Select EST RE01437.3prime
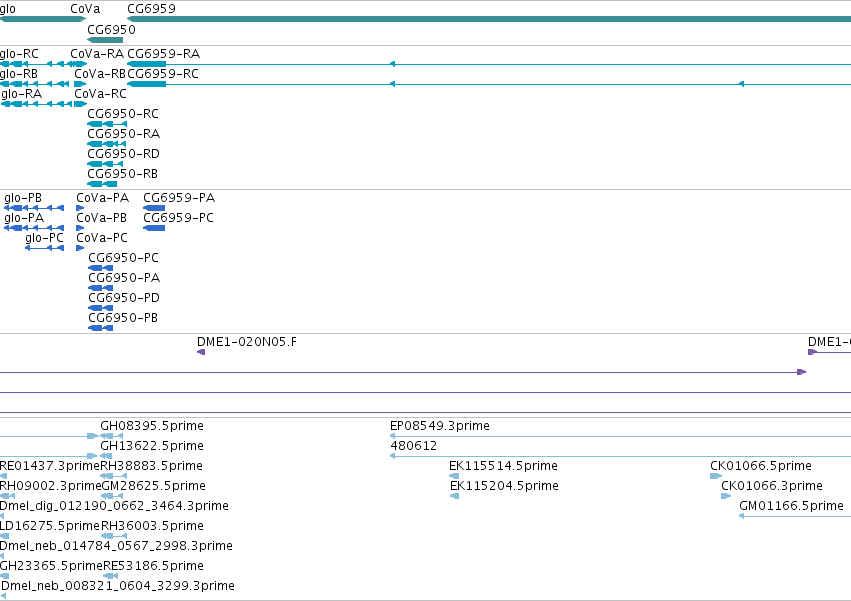 [x=50, y=466]
